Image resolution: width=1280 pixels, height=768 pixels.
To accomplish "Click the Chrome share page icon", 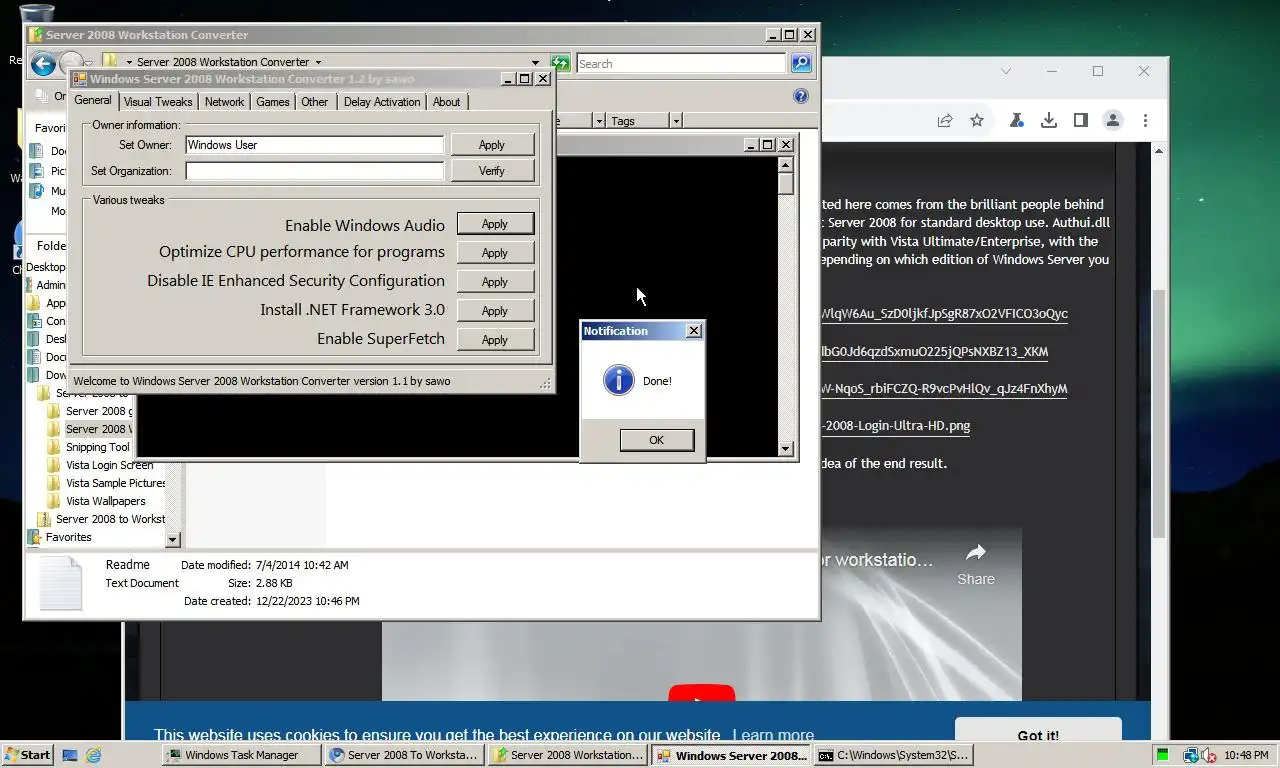I will pos(944,120).
